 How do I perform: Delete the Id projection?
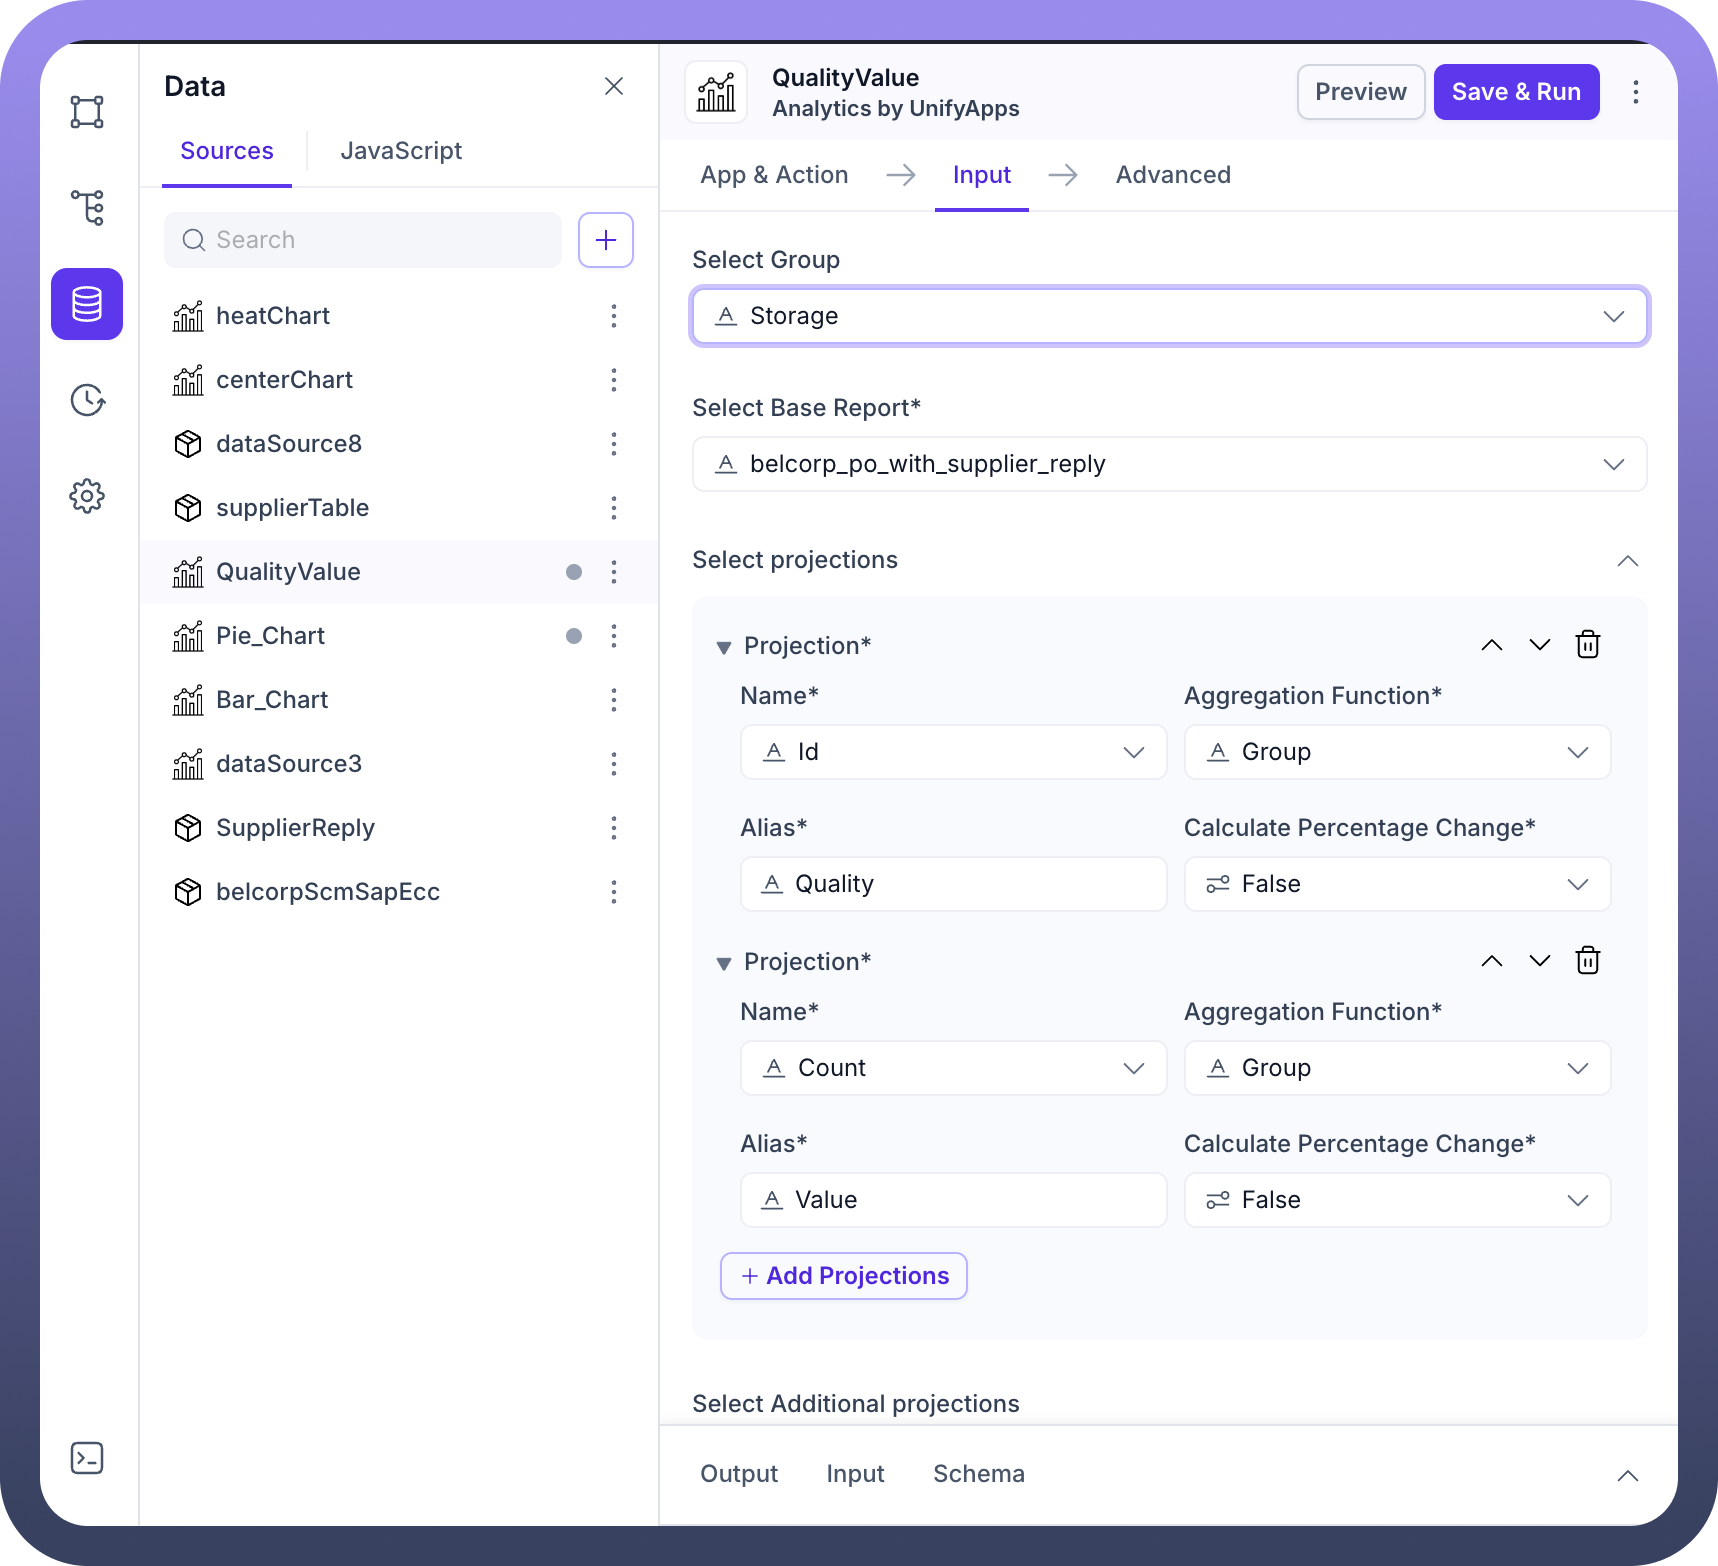pos(1588,645)
